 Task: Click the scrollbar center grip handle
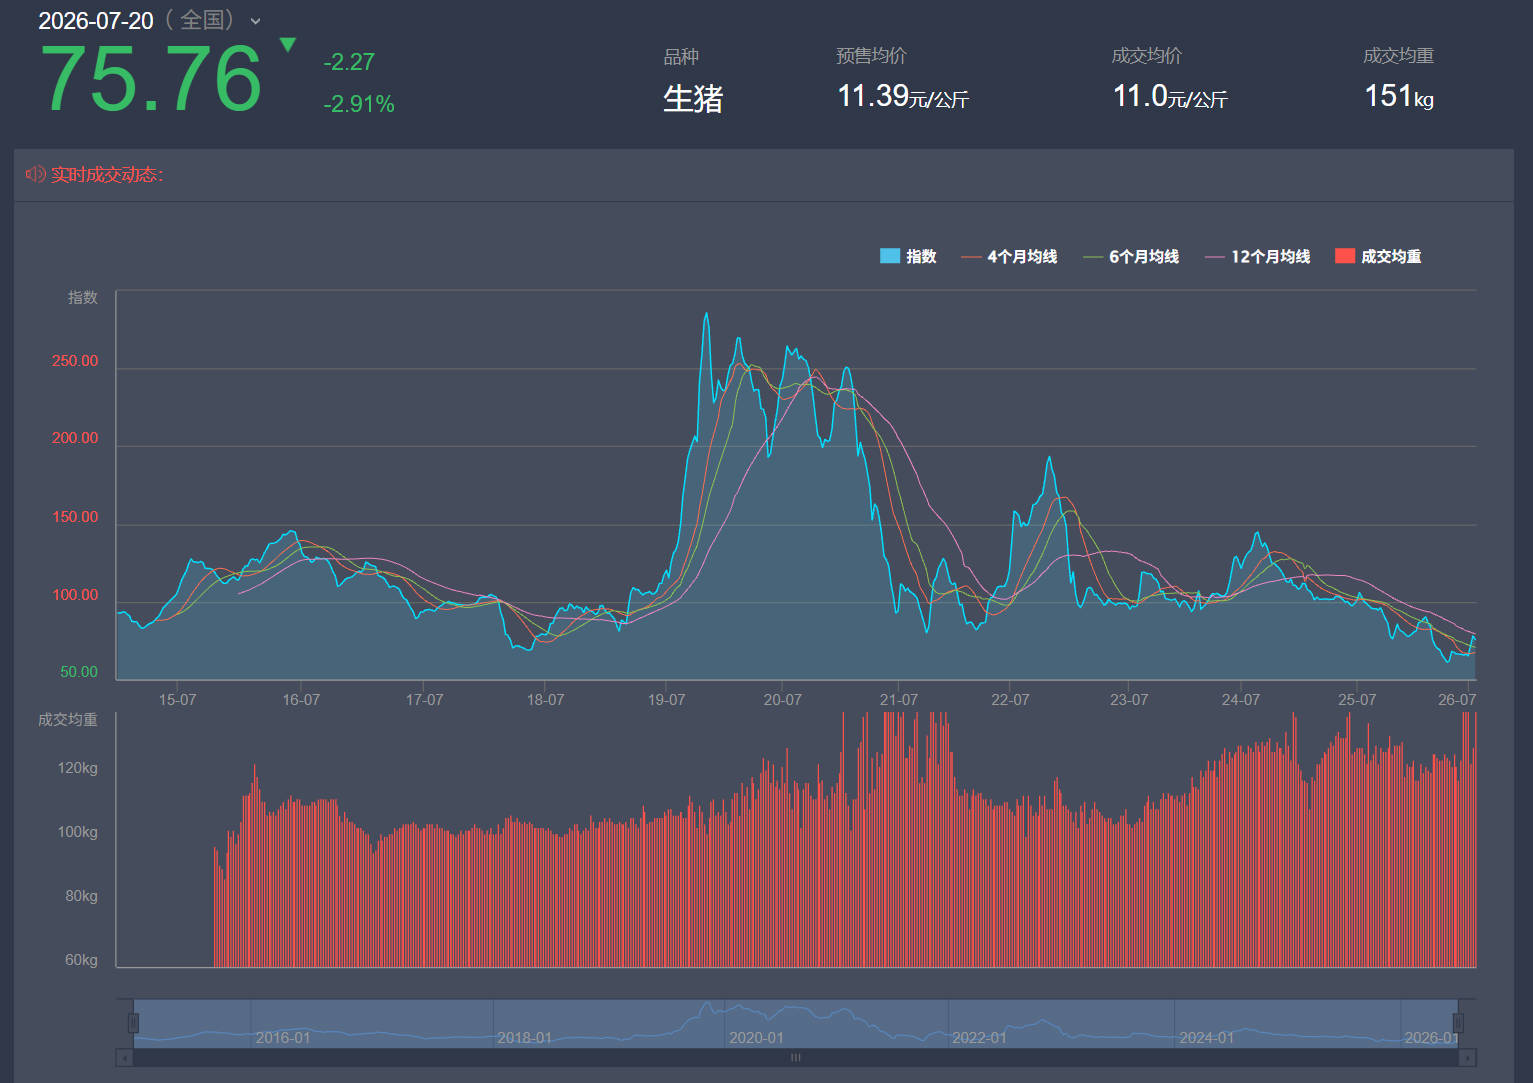coord(796,1057)
